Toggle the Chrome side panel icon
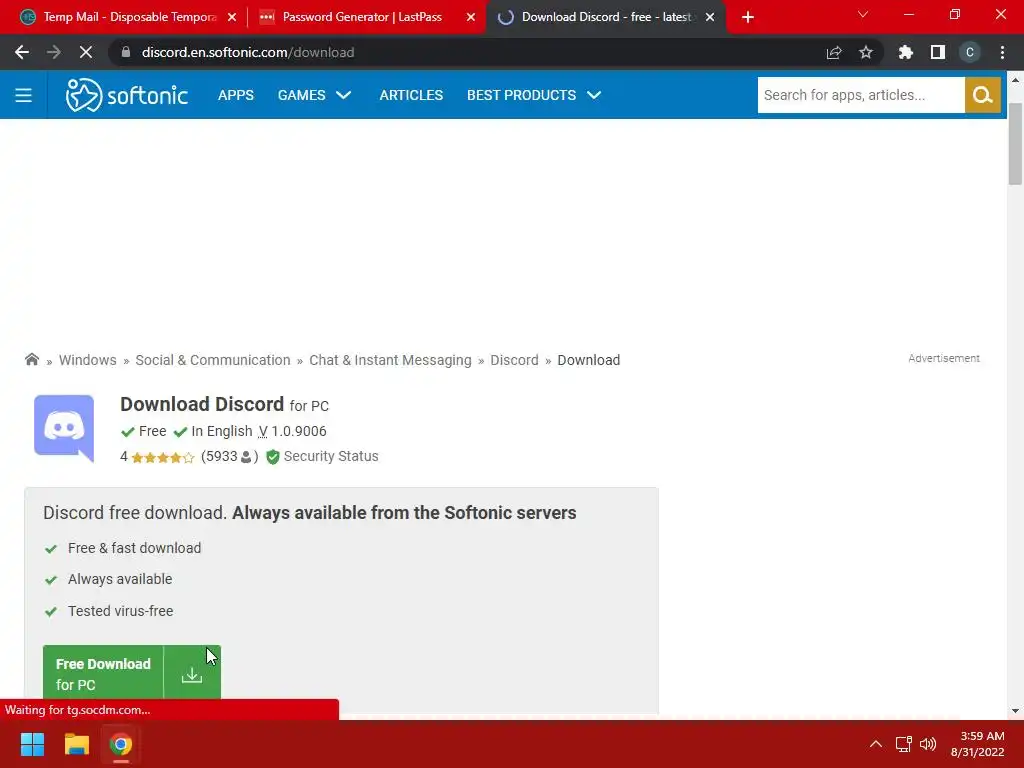The width and height of the screenshot is (1024, 768). point(938,52)
